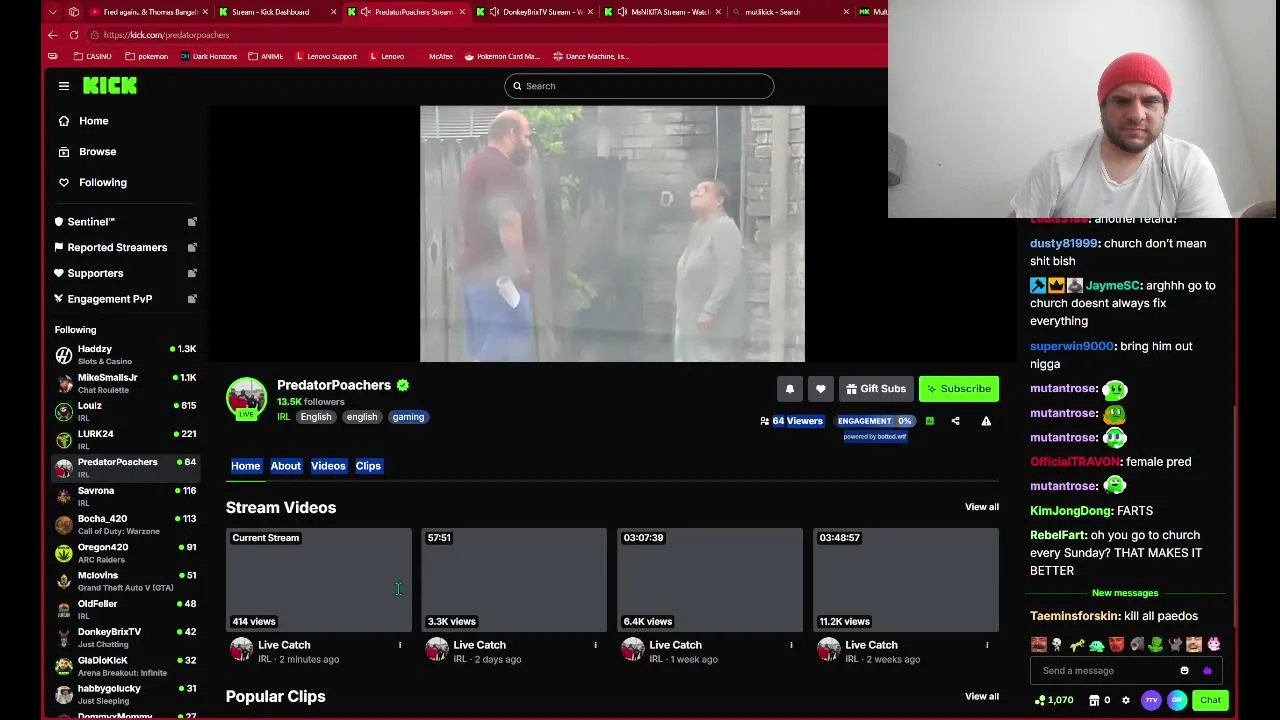Open Reported Streamers external link icon
This screenshot has width=1280, height=720.
click(x=192, y=247)
